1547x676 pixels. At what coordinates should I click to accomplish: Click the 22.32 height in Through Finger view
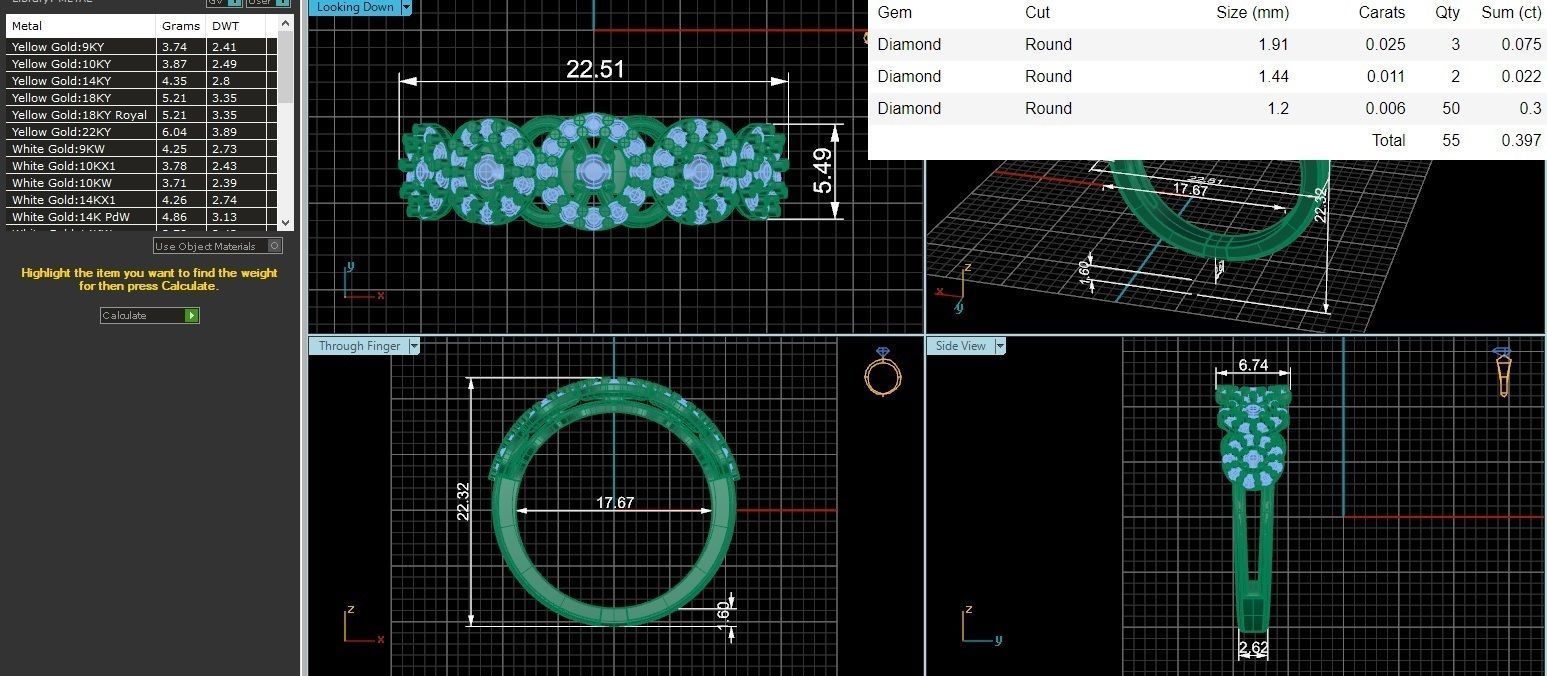point(463,501)
